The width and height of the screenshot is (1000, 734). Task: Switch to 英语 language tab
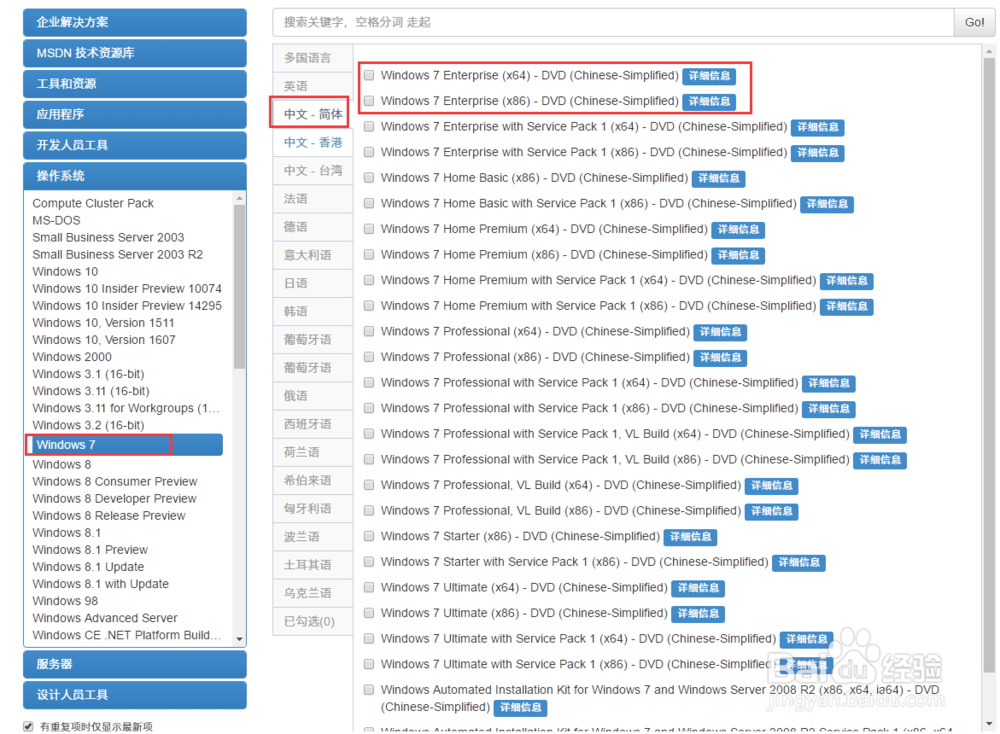click(x=312, y=86)
